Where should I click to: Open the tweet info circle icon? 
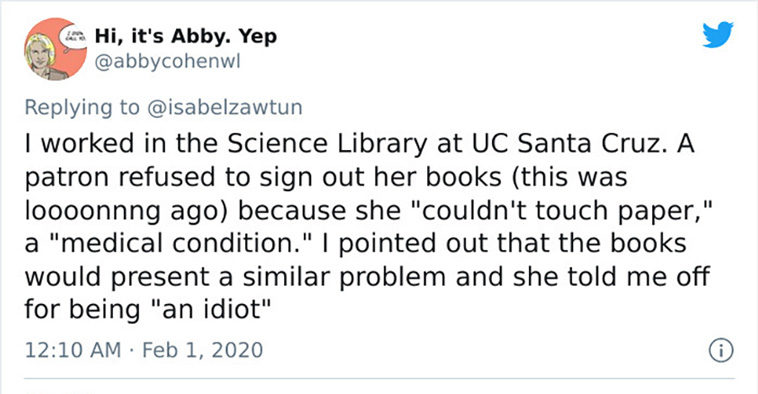[721, 350]
